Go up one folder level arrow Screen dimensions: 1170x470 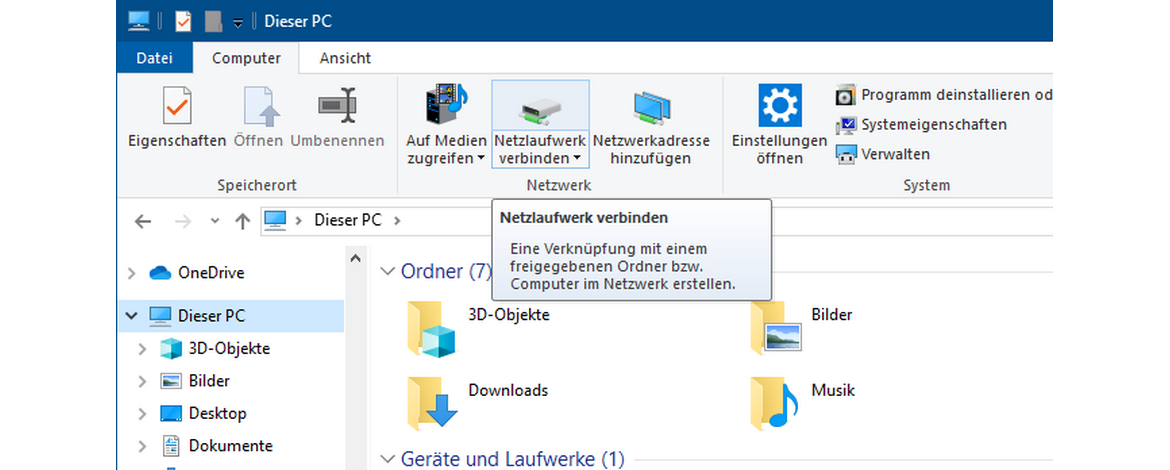[242, 221]
